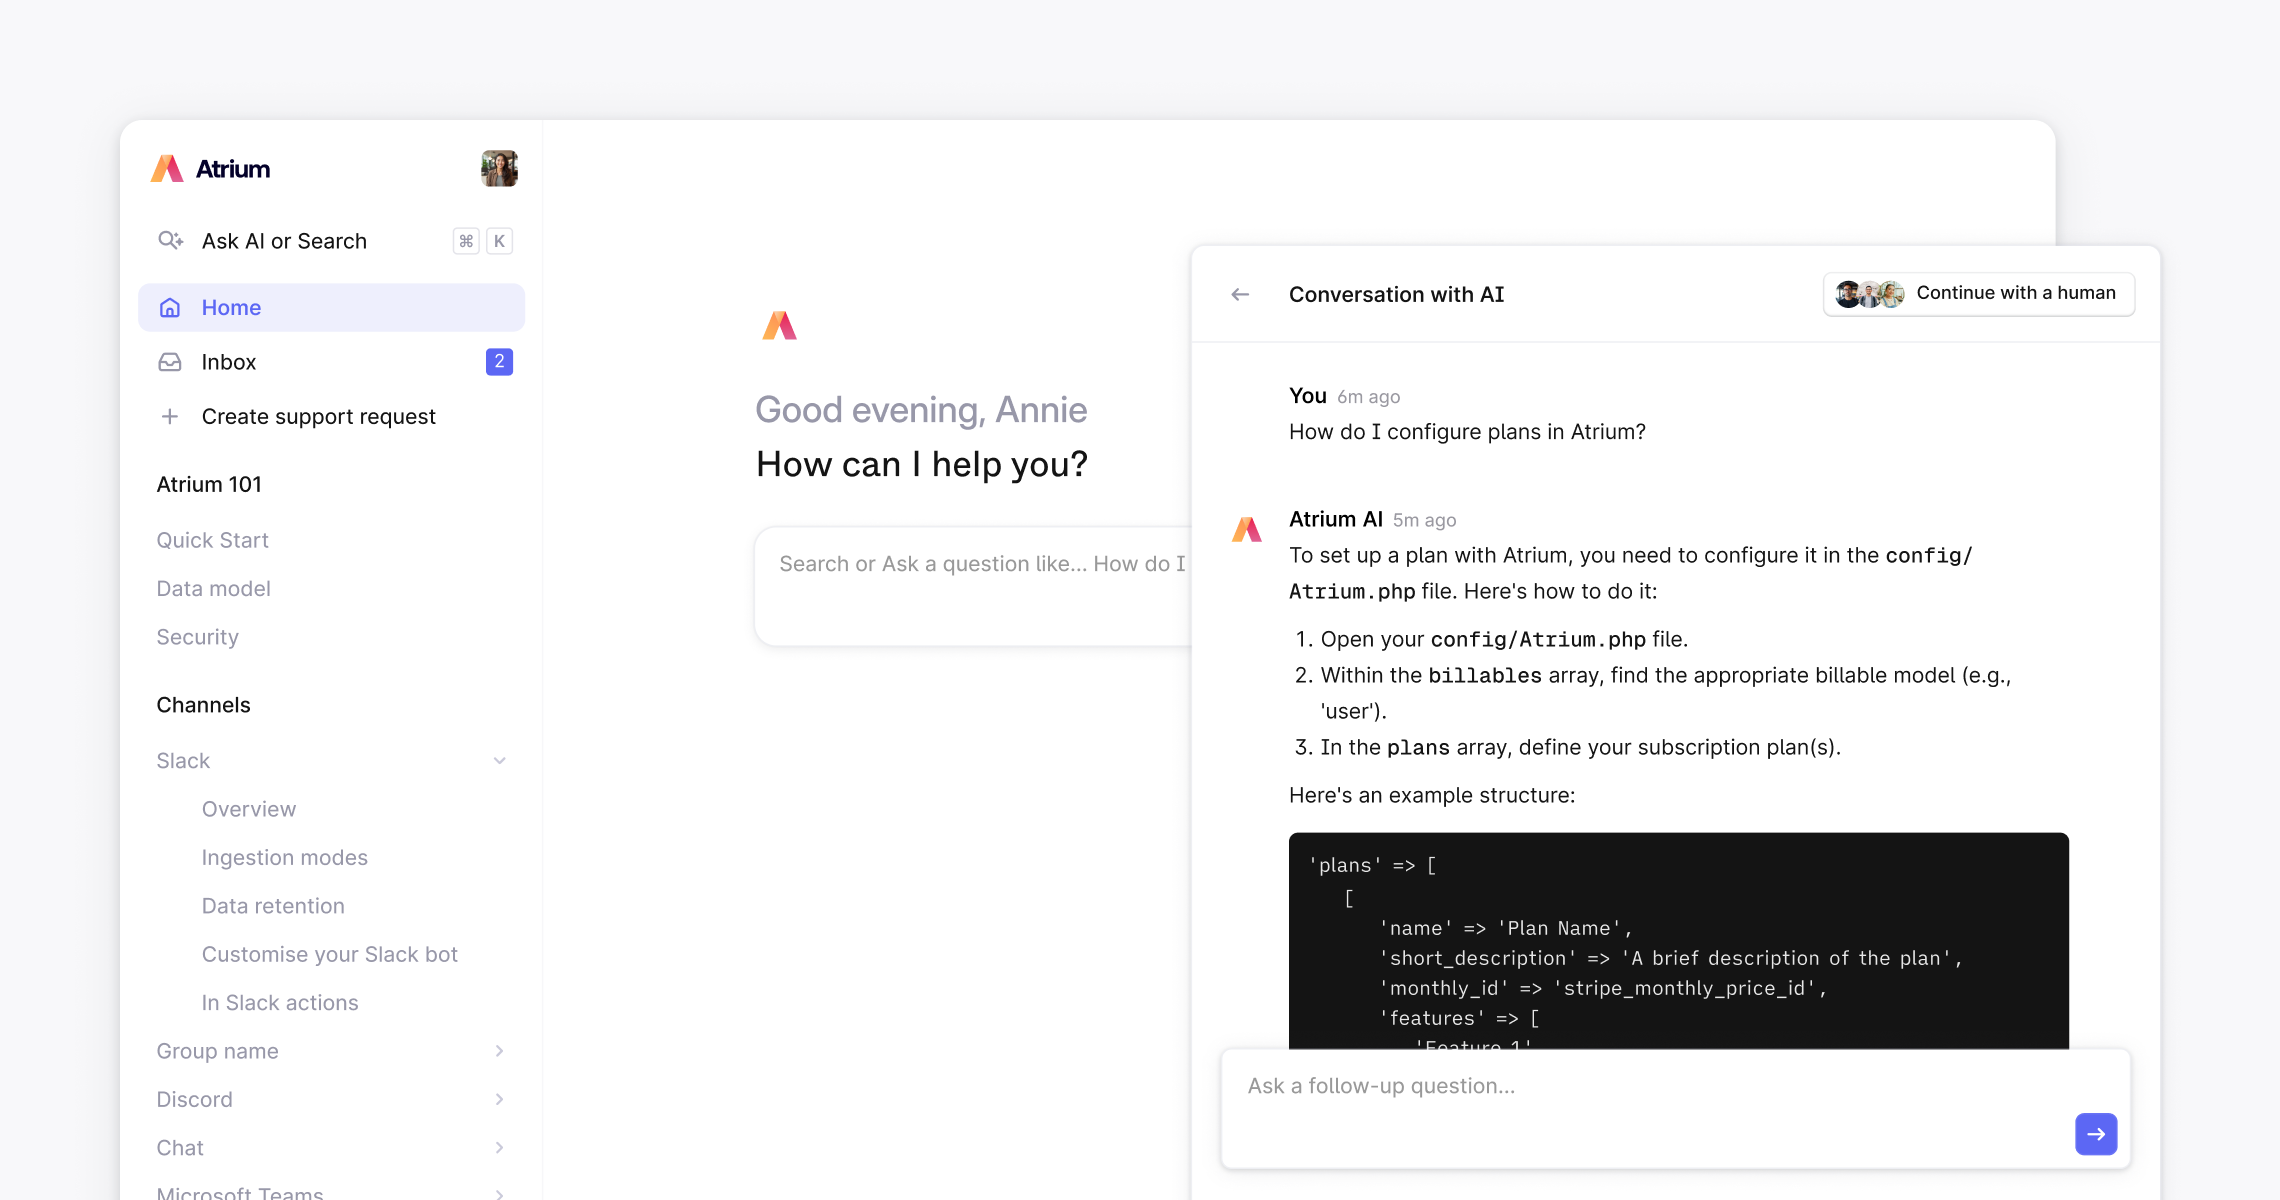This screenshot has width=2280, height=1200.
Task: Open Ingestion modes page
Action: [x=284, y=858]
